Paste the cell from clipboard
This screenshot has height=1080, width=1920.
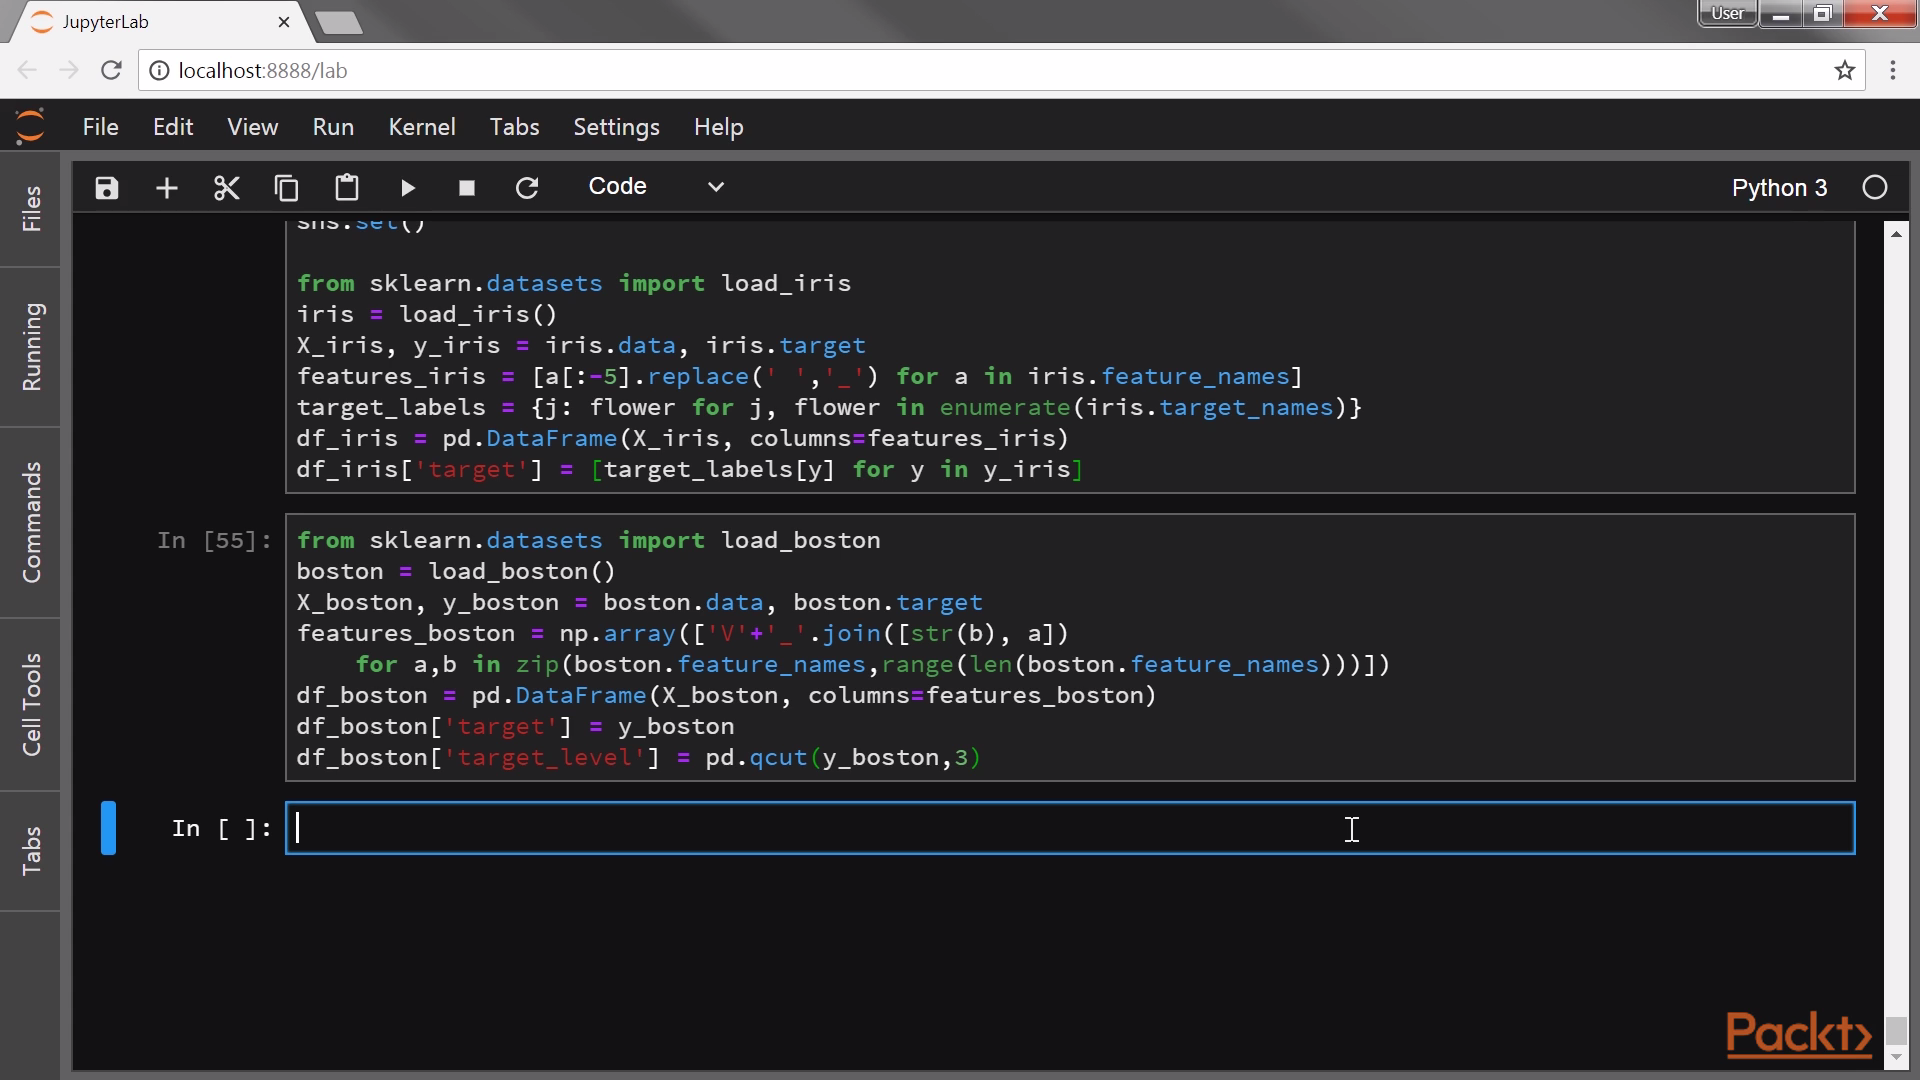pos(347,188)
